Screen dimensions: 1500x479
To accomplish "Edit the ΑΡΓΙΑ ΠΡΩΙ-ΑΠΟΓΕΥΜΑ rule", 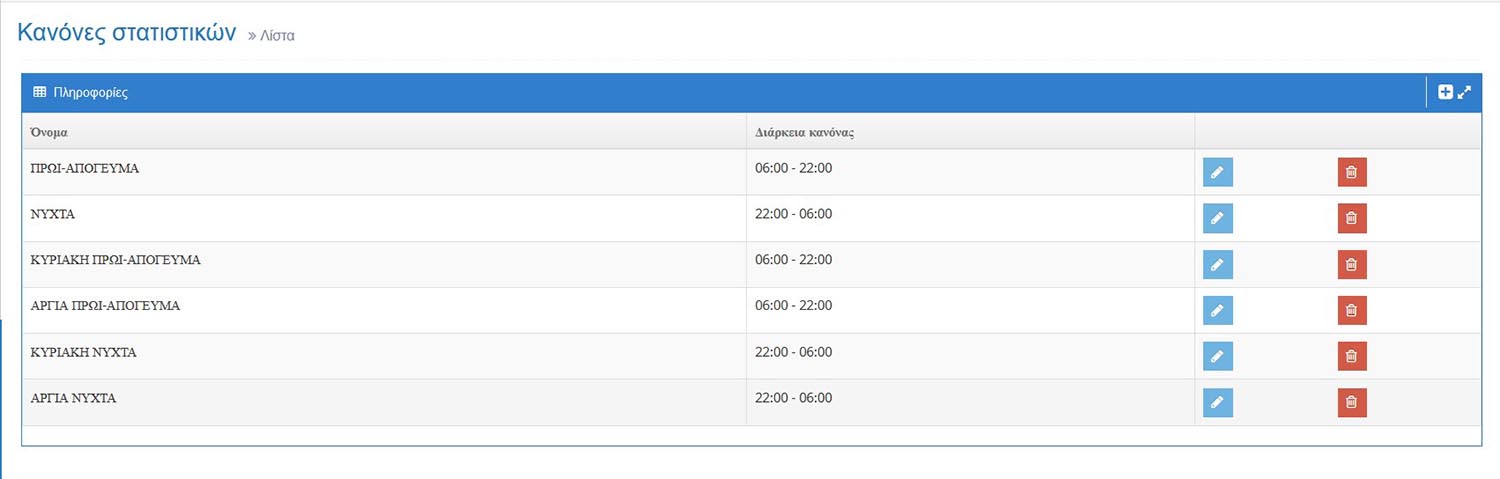I will tap(1217, 310).
